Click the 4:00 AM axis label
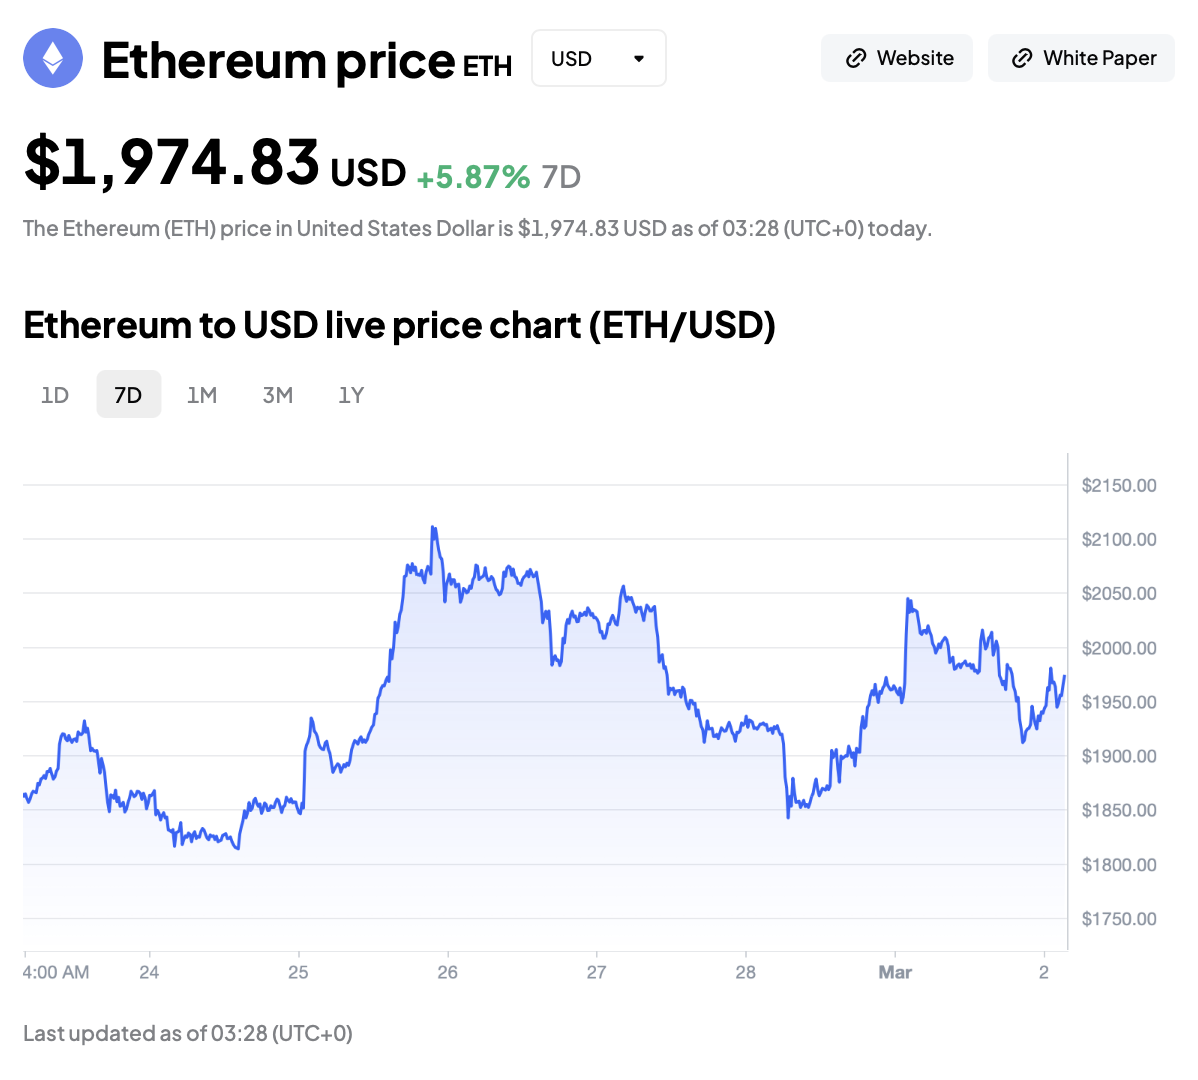This screenshot has width=1198, height=1080. pos(56,972)
